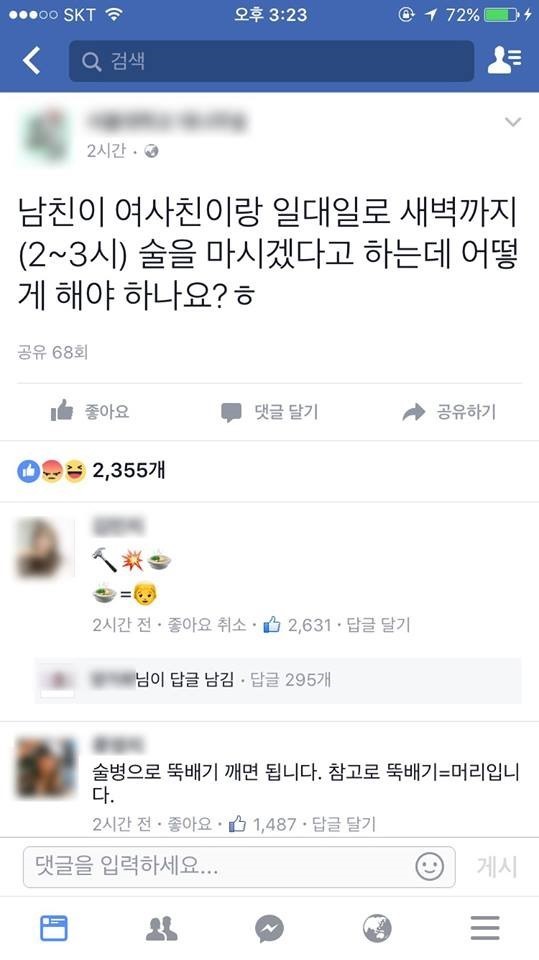This screenshot has height=960, width=539.
Task: Open the friend requests icon in header
Action: (x=504, y=61)
